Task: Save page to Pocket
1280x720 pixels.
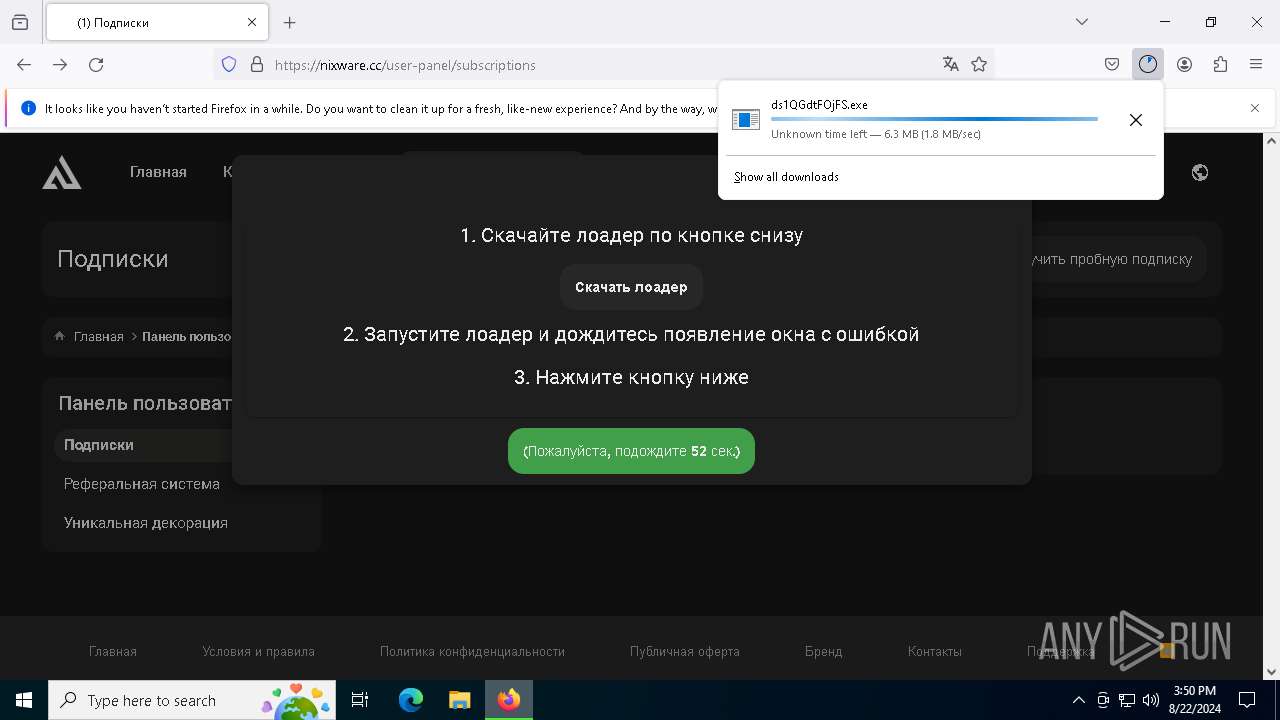Action: tap(1112, 65)
